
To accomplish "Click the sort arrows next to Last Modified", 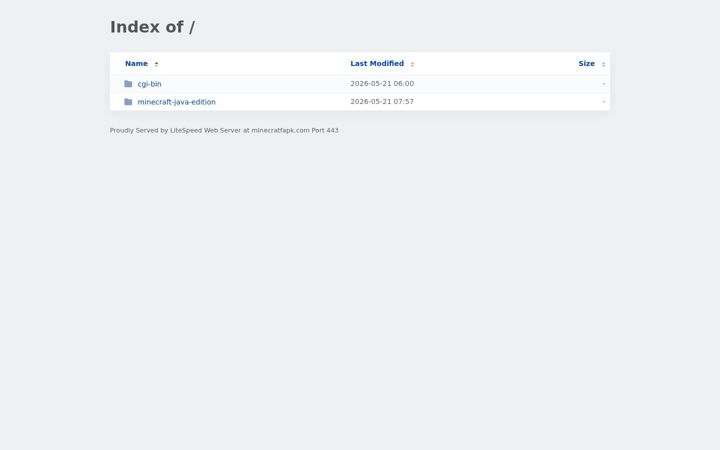I will click(412, 64).
